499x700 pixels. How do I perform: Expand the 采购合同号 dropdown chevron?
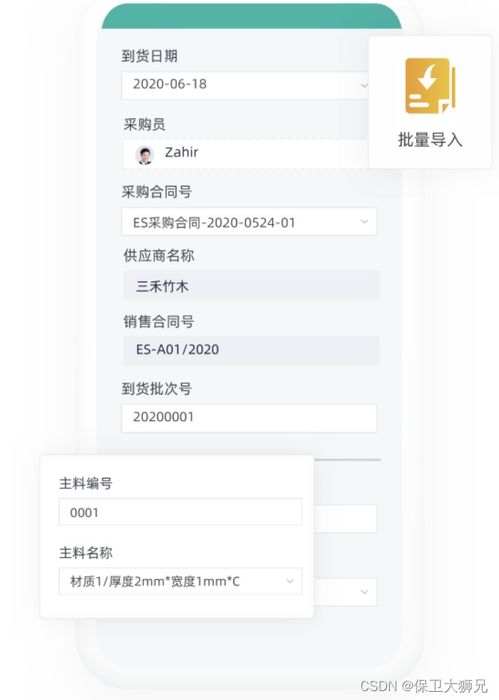364,221
